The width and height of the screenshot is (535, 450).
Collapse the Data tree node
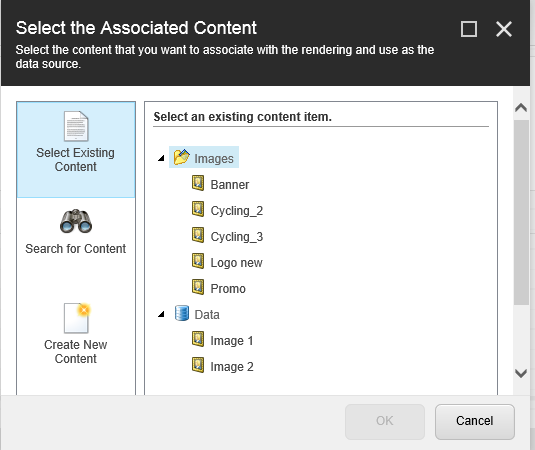coord(161,314)
